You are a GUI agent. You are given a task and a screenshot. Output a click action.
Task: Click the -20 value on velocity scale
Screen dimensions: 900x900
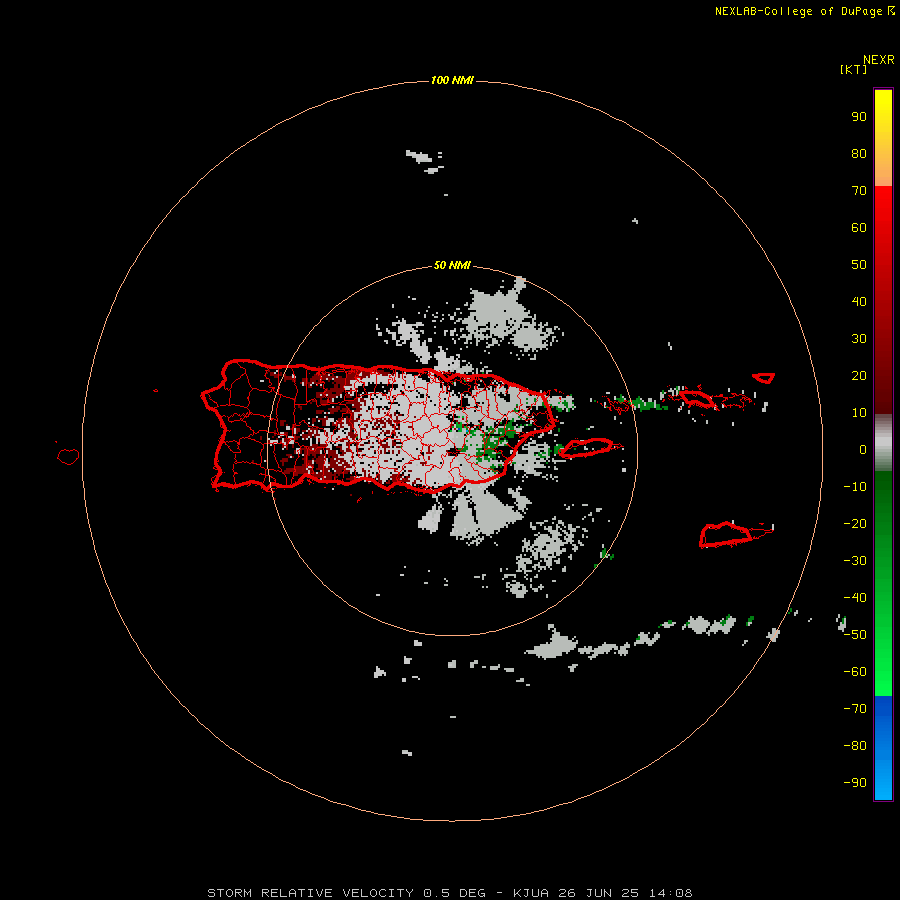click(x=855, y=524)
